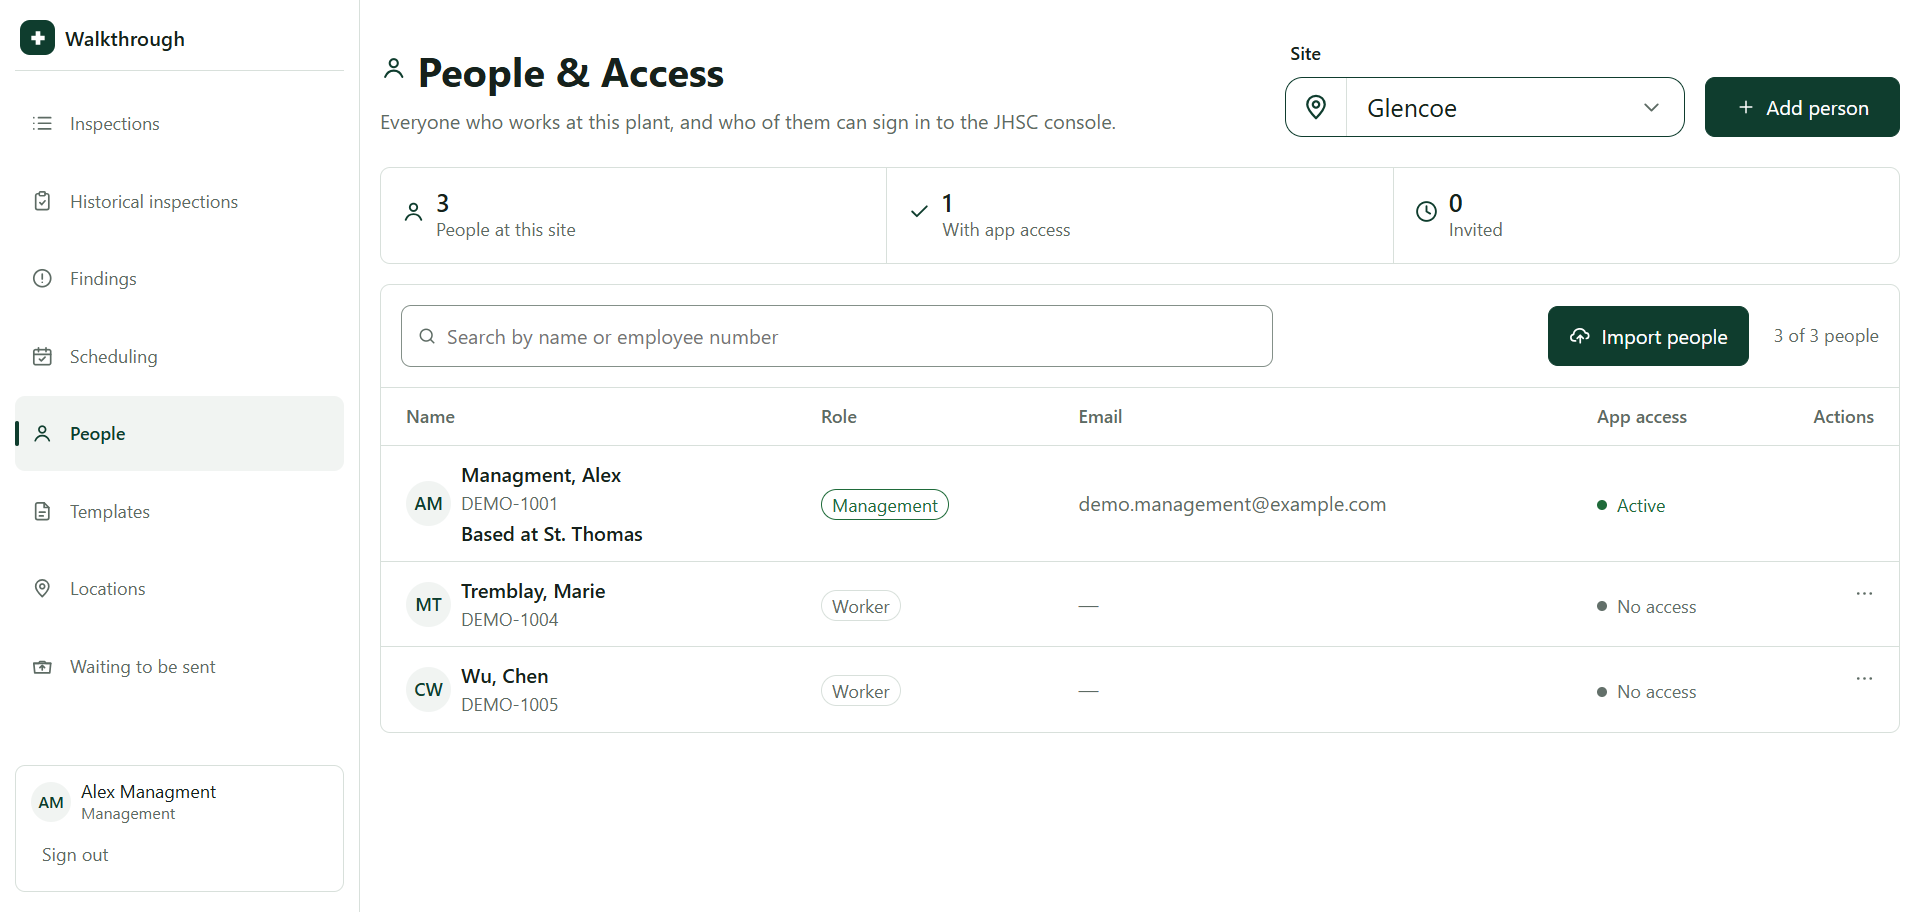Click the AM avatar for Managment, Alex row
Image resolution: width=1920 pixels, height=912 pixels.
[x=428, y=504]
